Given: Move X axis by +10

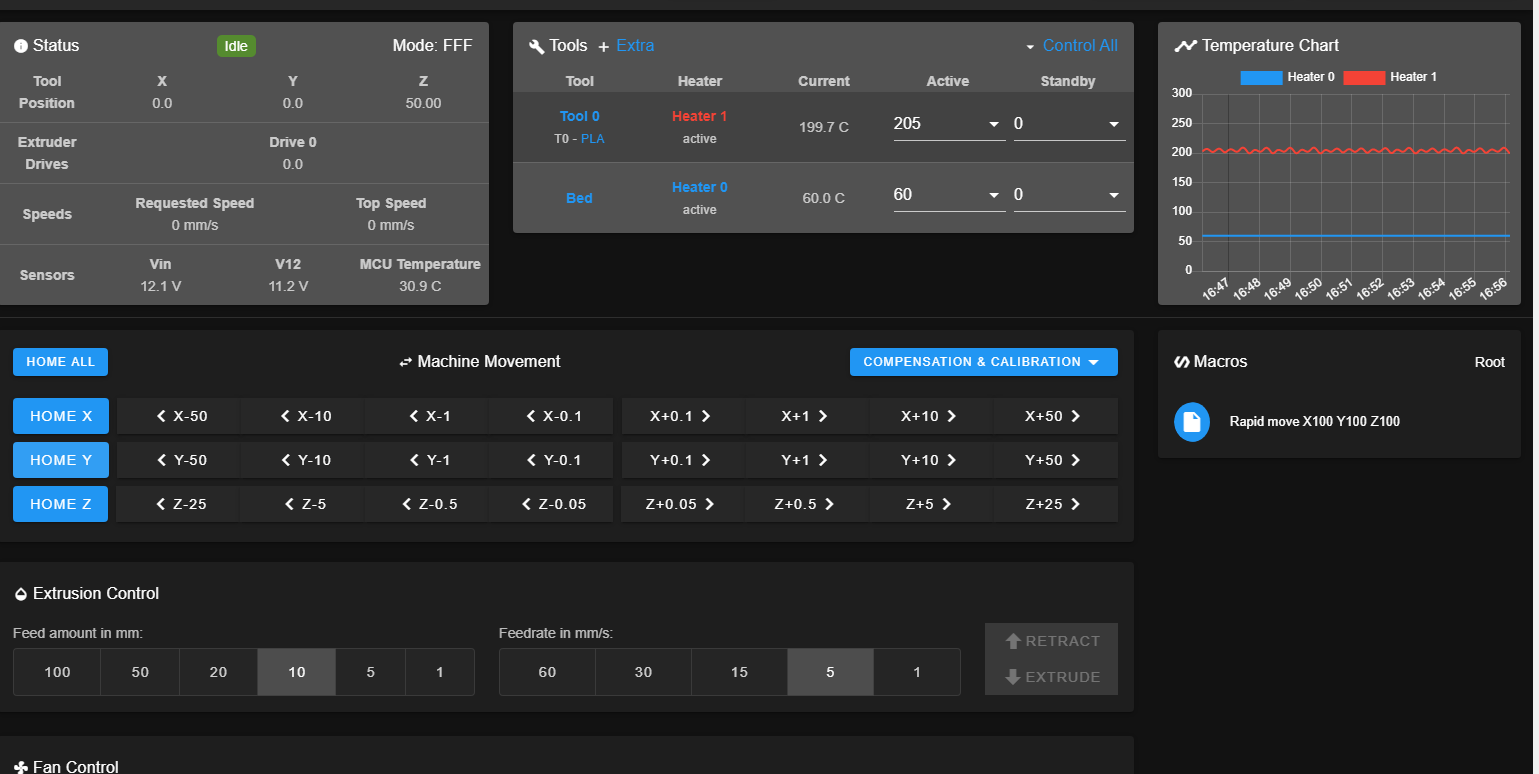Looking at the screenshot, I should point(931,416).
